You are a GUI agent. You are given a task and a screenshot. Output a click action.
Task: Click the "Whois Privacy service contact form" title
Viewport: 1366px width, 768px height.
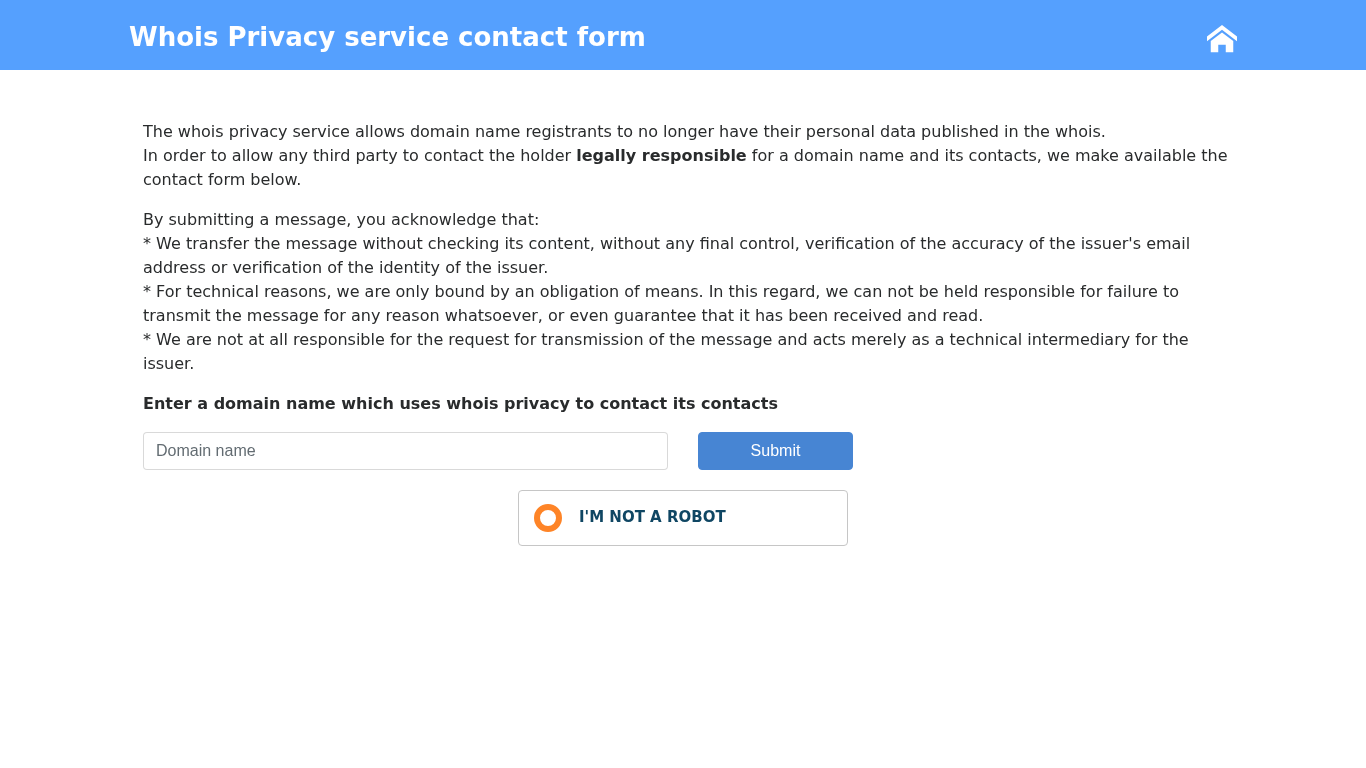point(387,37)
